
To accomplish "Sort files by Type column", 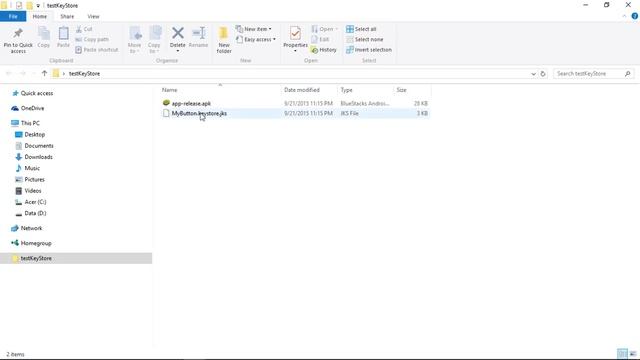I will coord(366,90).
